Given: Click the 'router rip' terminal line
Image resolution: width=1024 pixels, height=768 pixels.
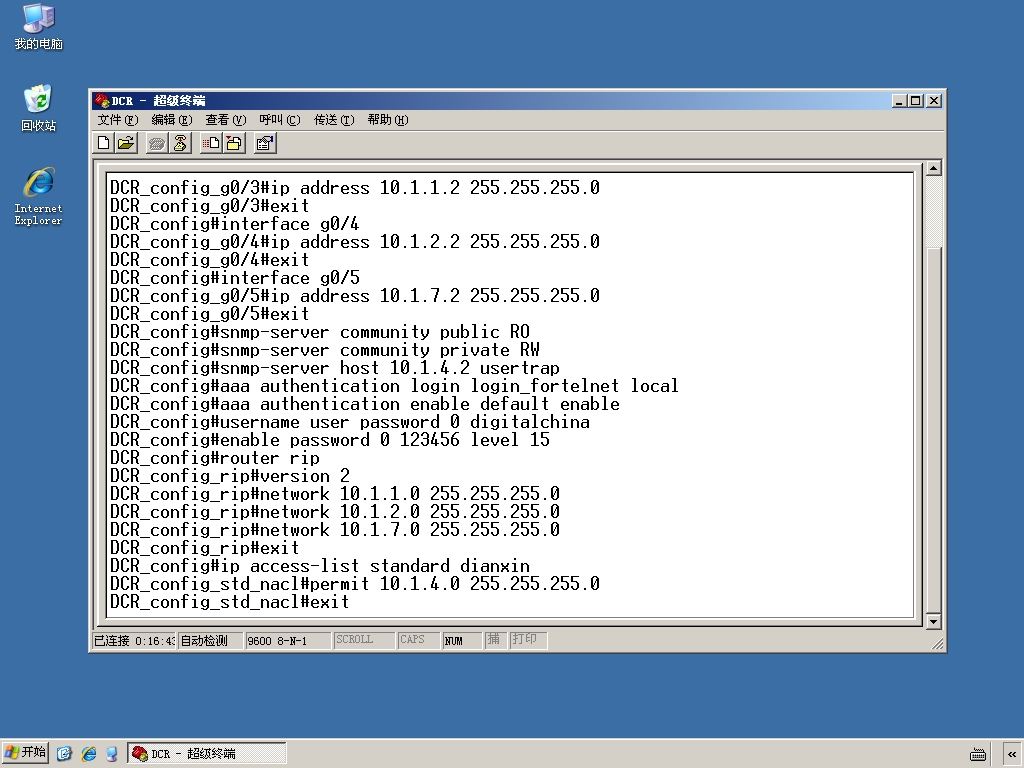Looking at the screenshot, I should pos(215,458).
